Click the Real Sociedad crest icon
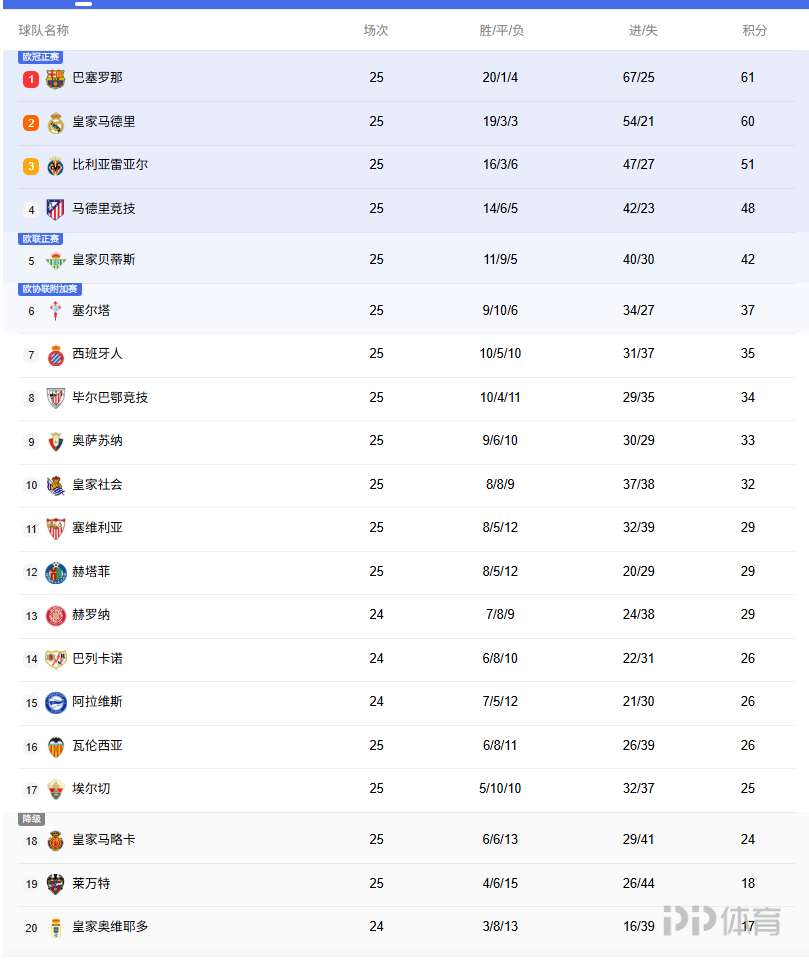Image resolution: width=809 pixels, height=964 pixels. 56,485
